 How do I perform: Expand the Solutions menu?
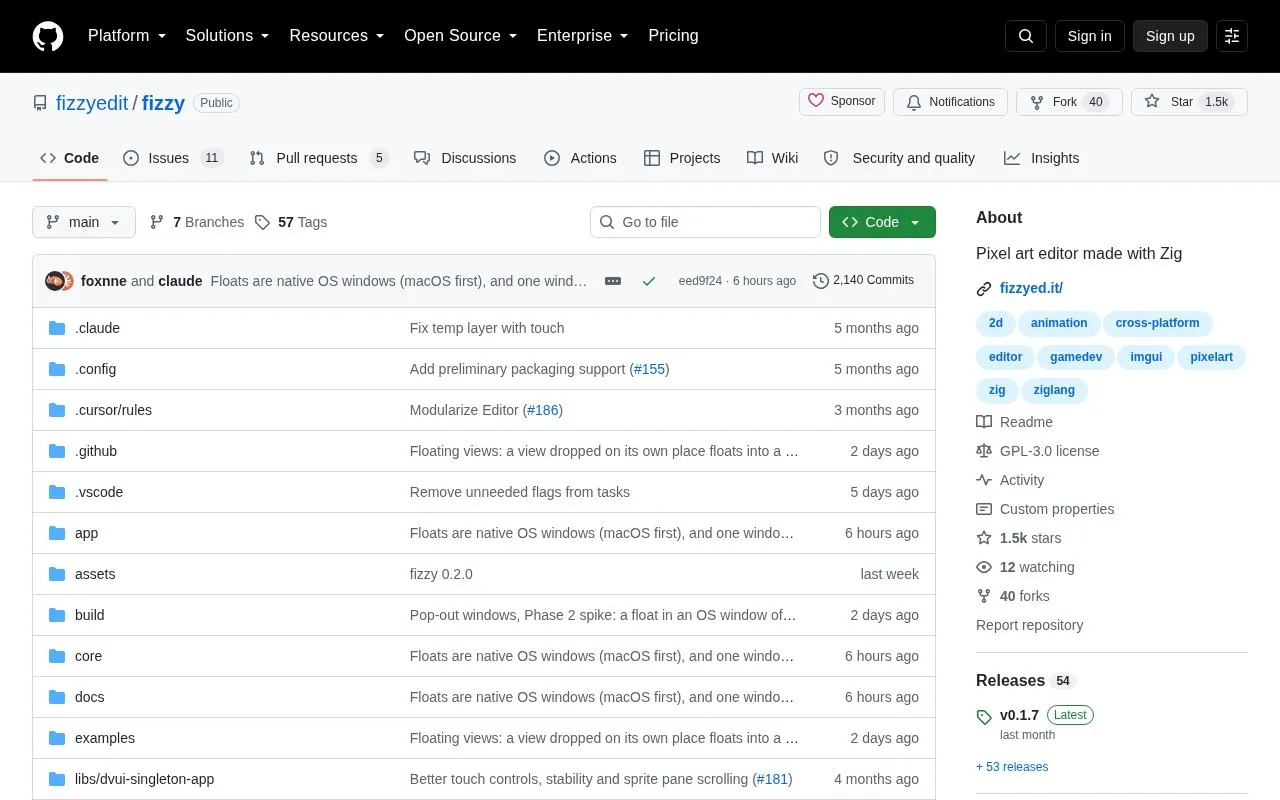[228, 36]
